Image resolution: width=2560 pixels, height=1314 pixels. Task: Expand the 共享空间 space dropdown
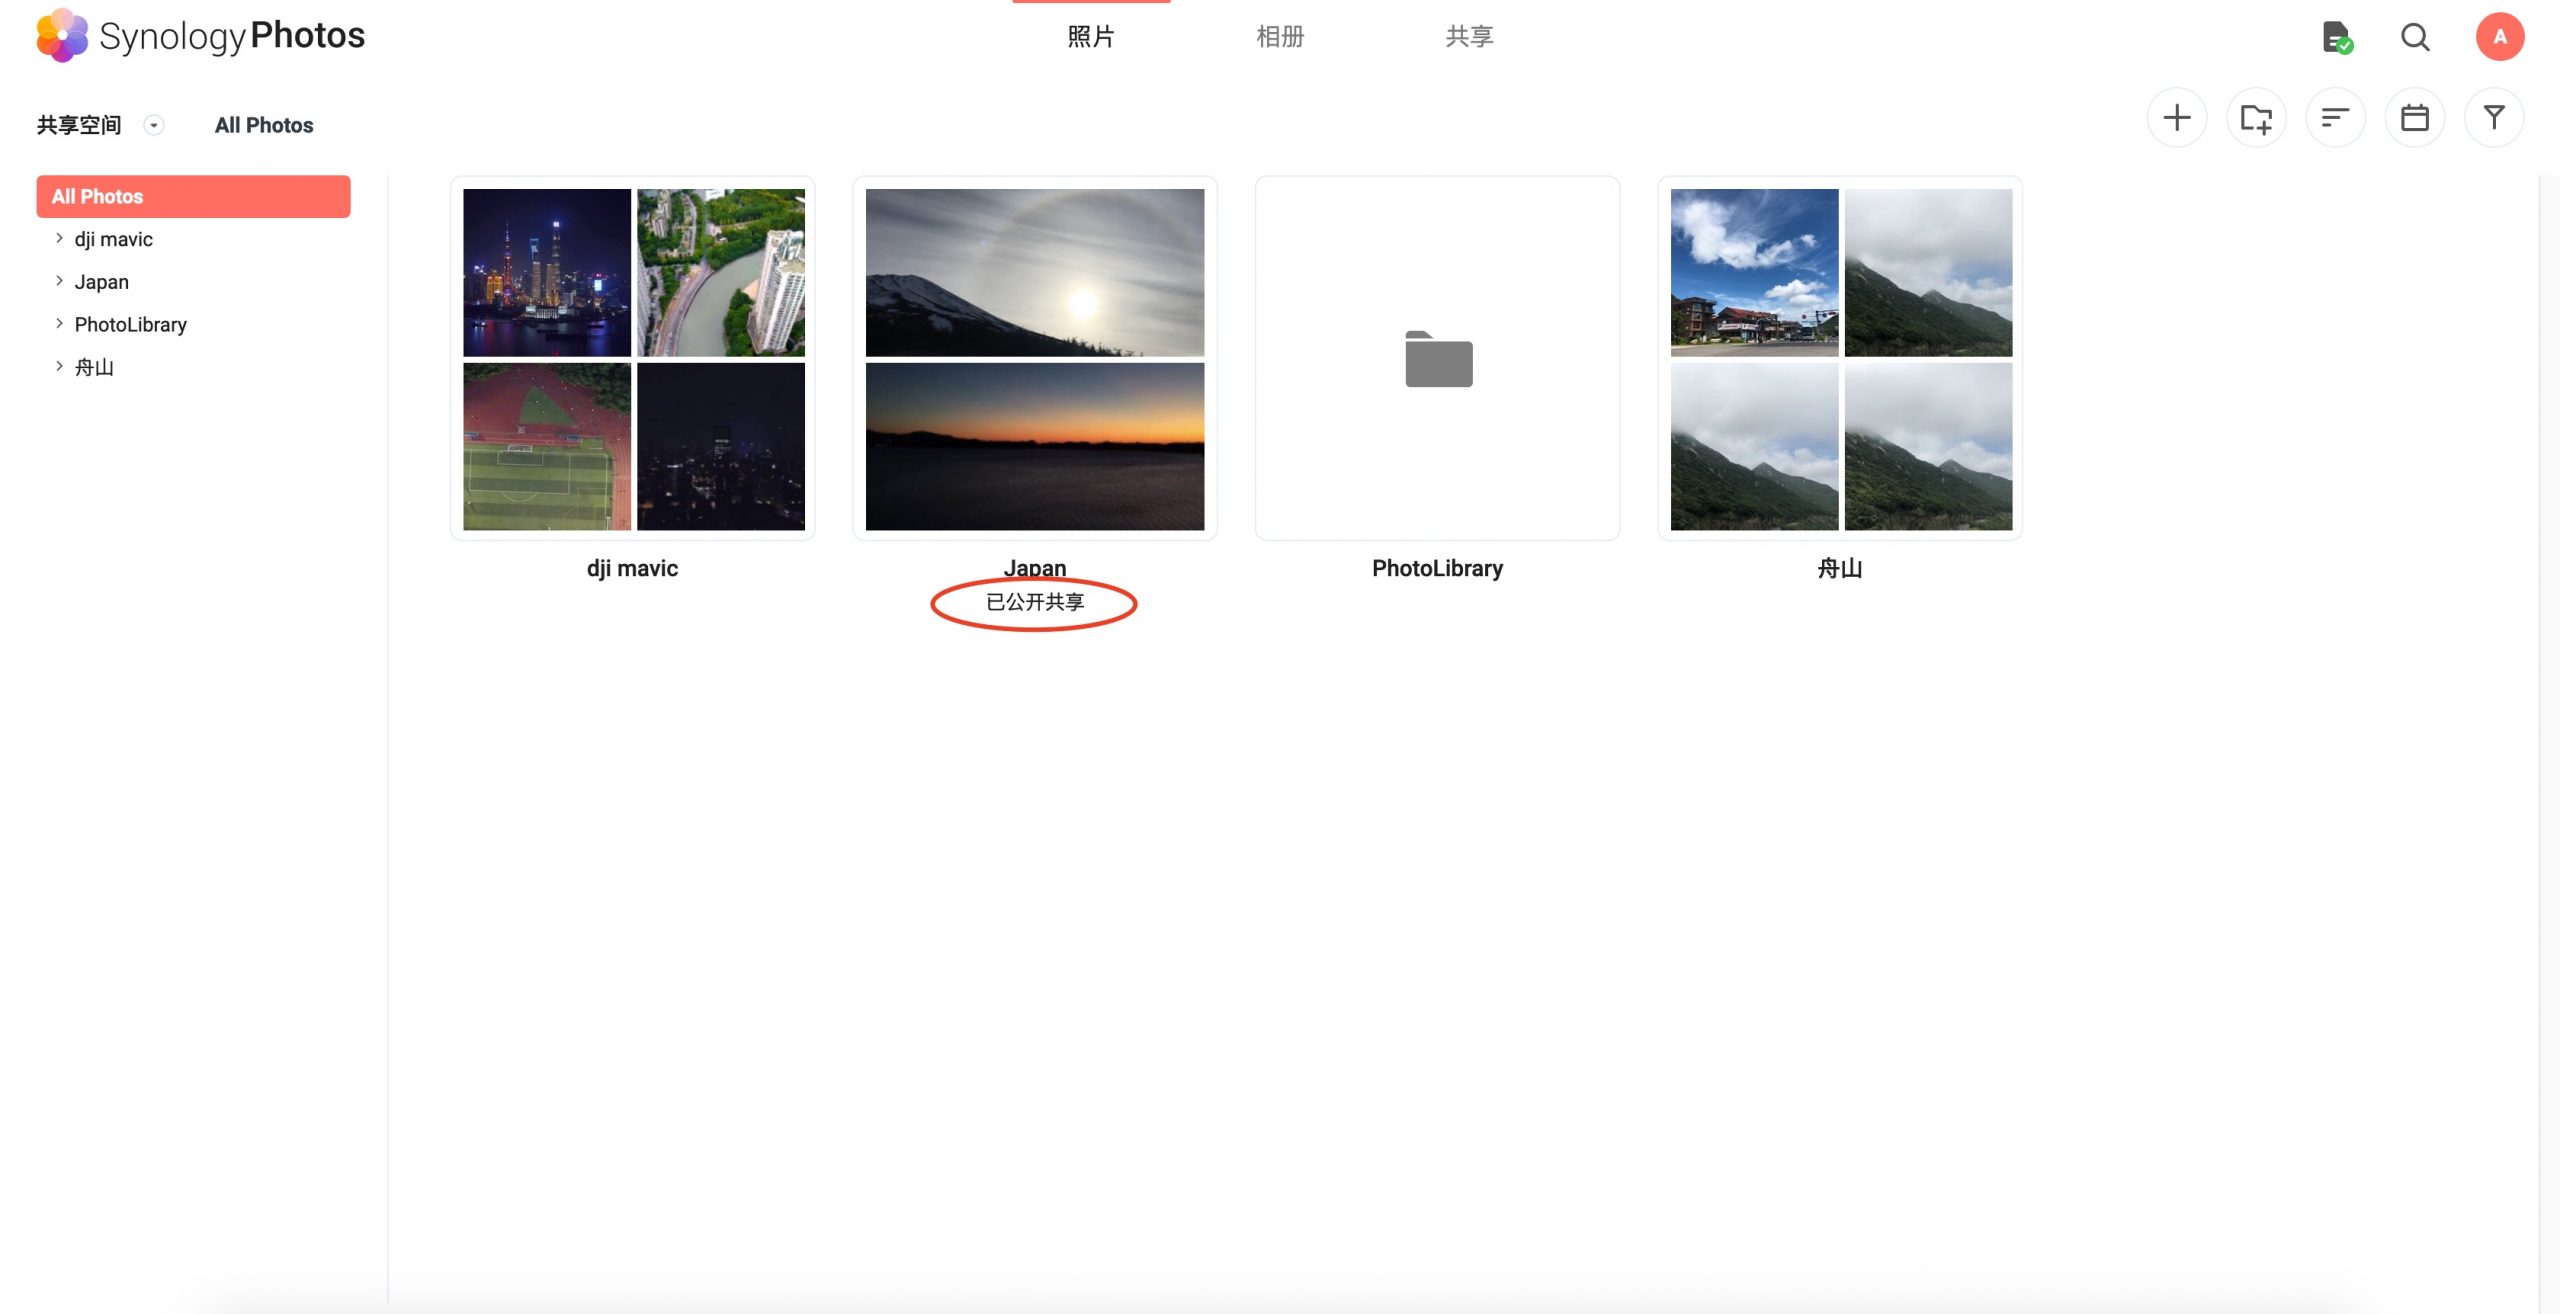[153, 125]
